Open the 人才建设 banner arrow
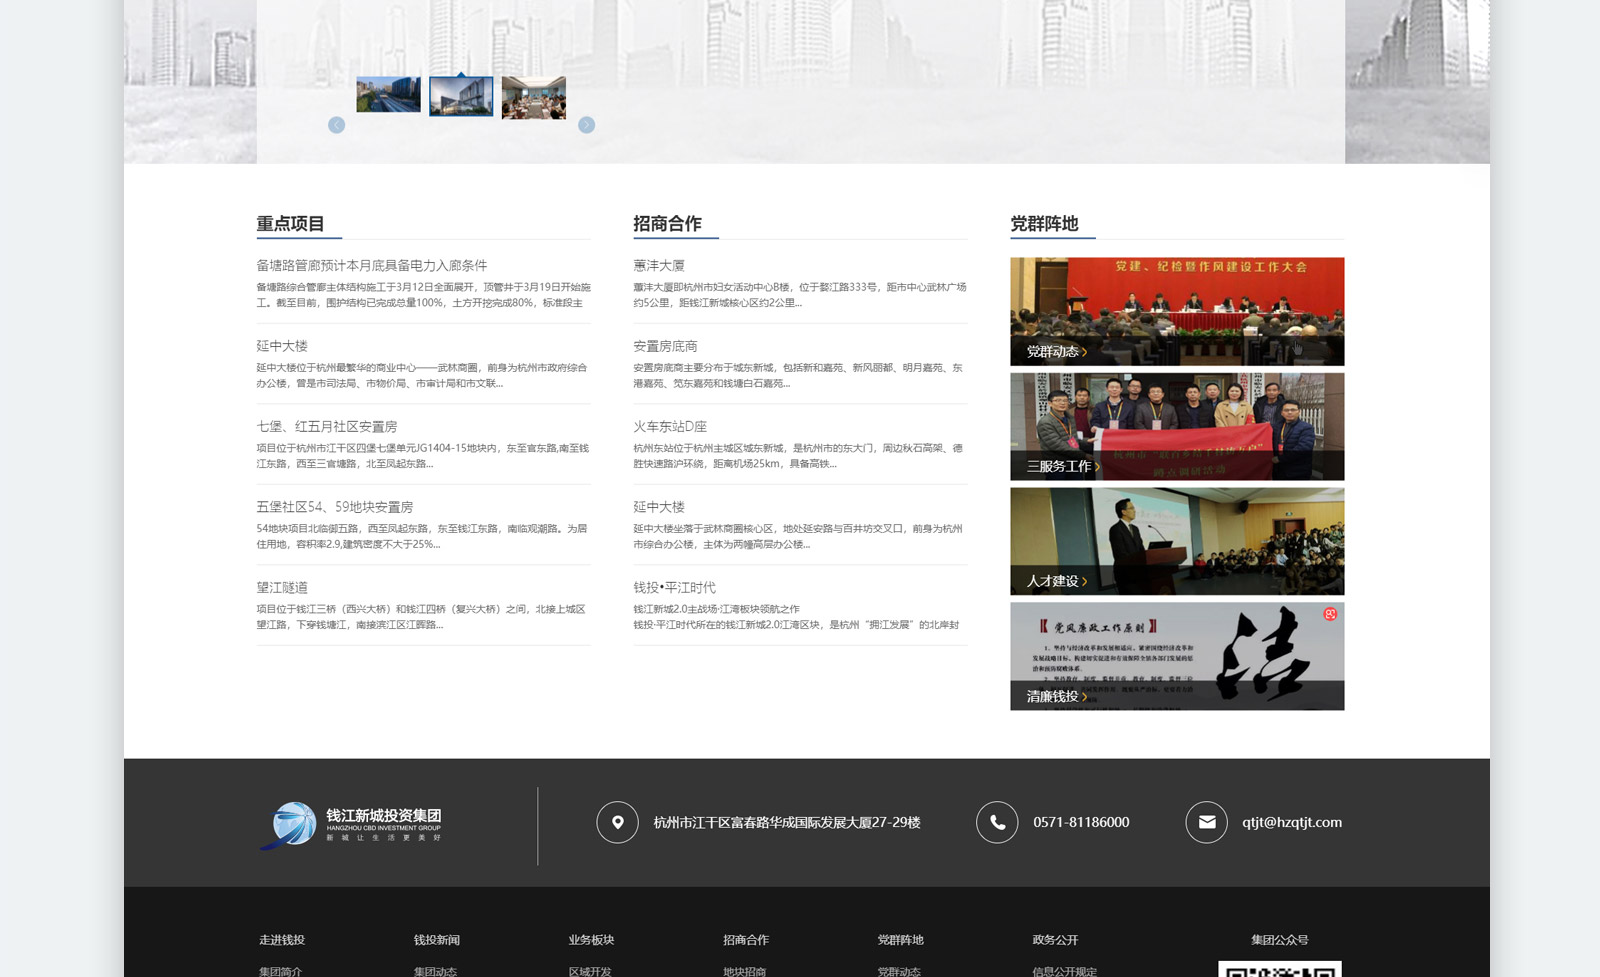This screenshot has height=977, width=1600. click(1084, 581)
